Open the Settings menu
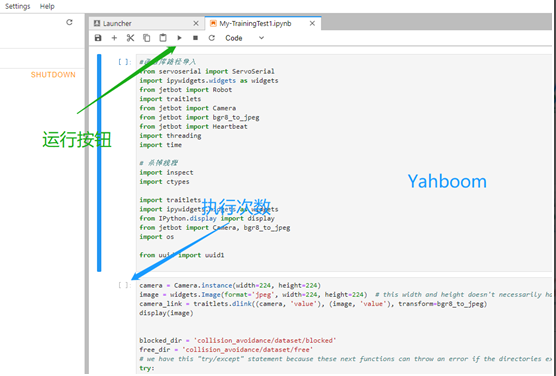The height and width of the screenshot is (376, 556). [17, 6]
